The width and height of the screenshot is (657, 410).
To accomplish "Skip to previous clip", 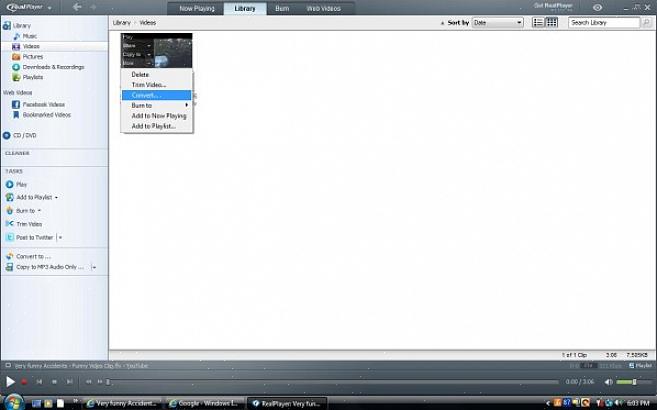I will tap(39, 382).
